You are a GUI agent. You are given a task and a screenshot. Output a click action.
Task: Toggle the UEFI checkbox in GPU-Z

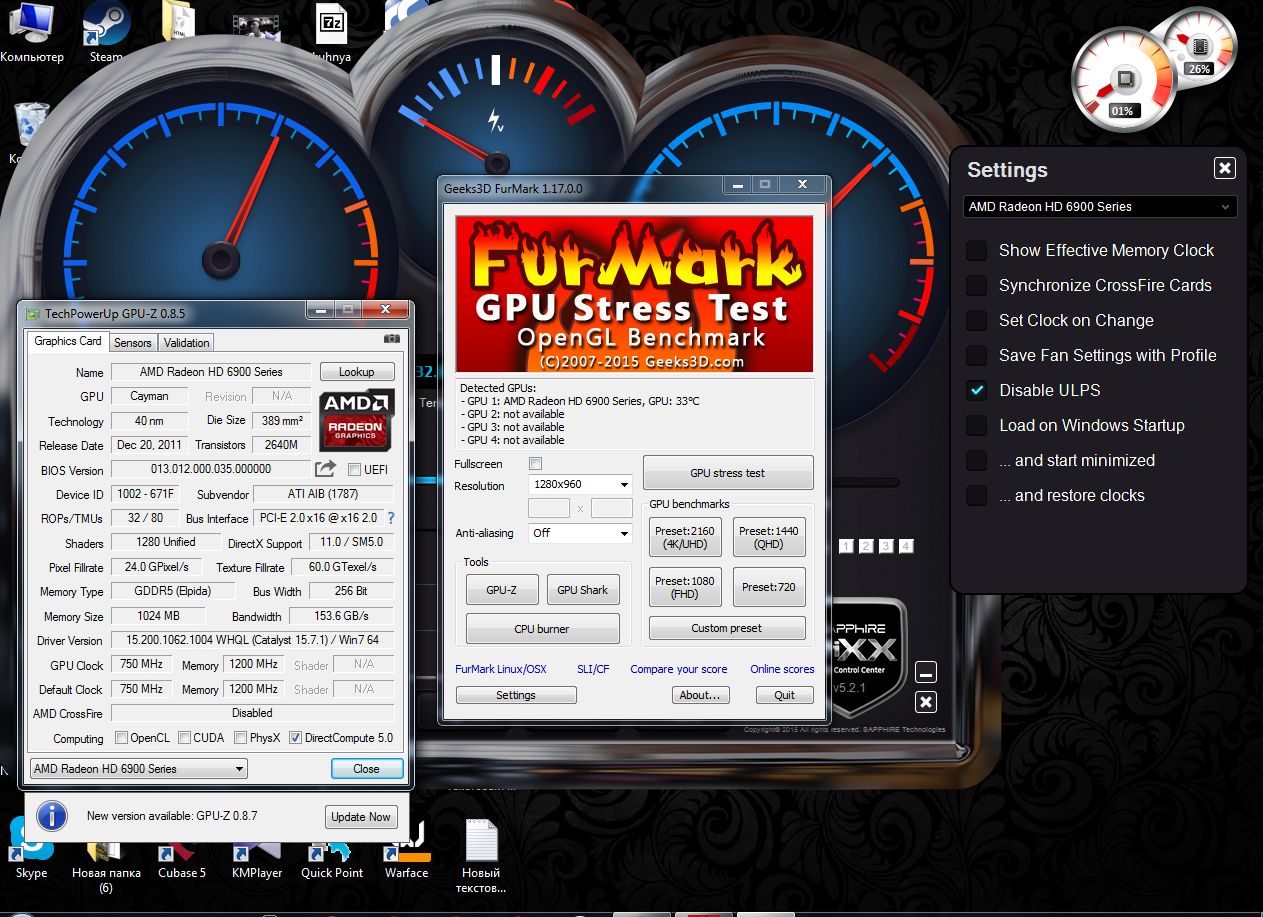354,469
